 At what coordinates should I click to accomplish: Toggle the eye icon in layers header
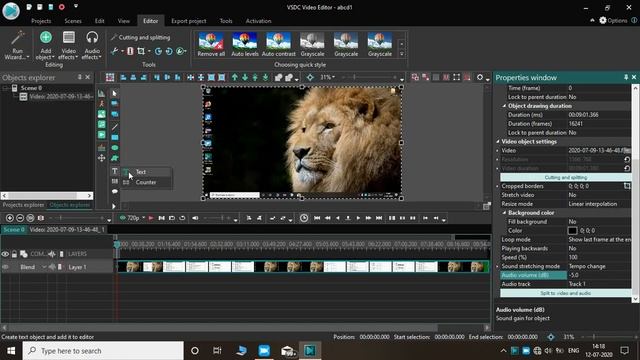coord(5,254)
